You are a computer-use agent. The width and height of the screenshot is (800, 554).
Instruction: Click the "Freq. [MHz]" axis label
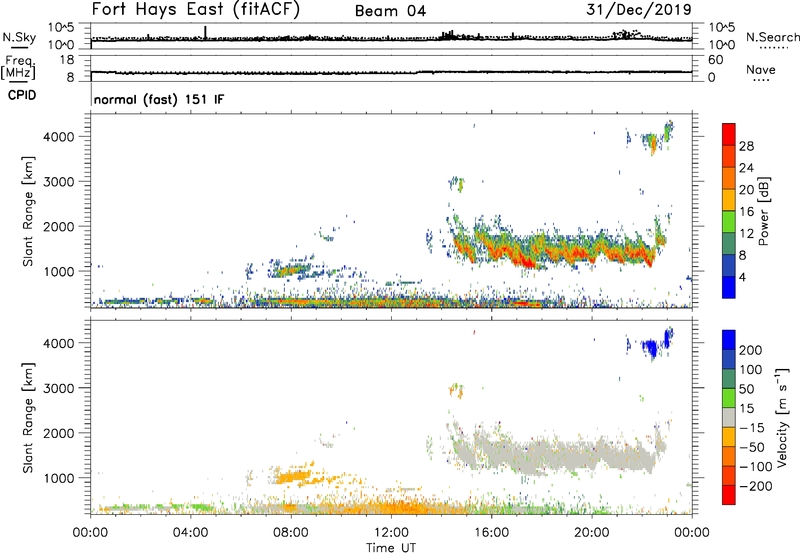[x=18, y=67]
